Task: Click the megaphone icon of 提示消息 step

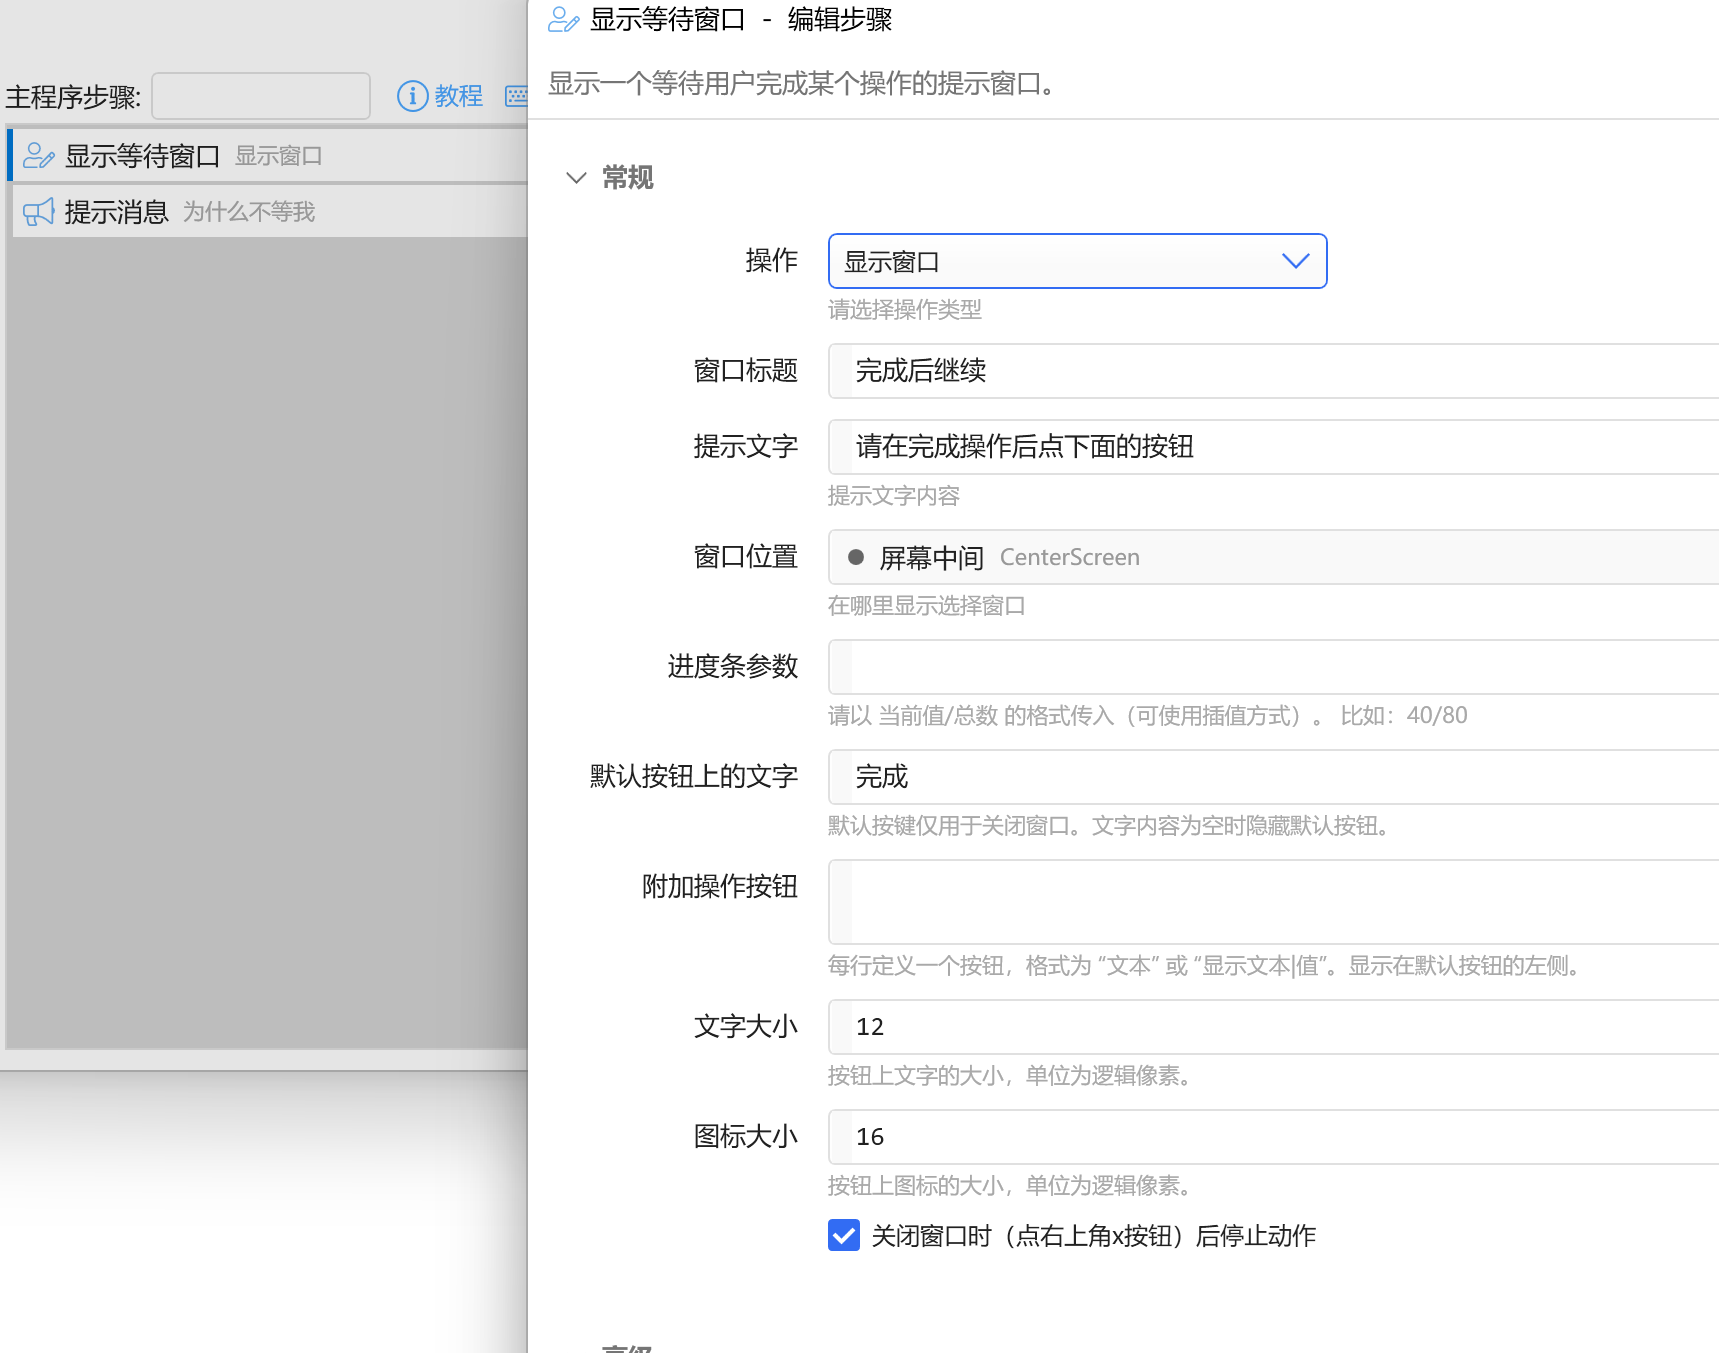Action: pyautogui.click(x=38, y=212)
